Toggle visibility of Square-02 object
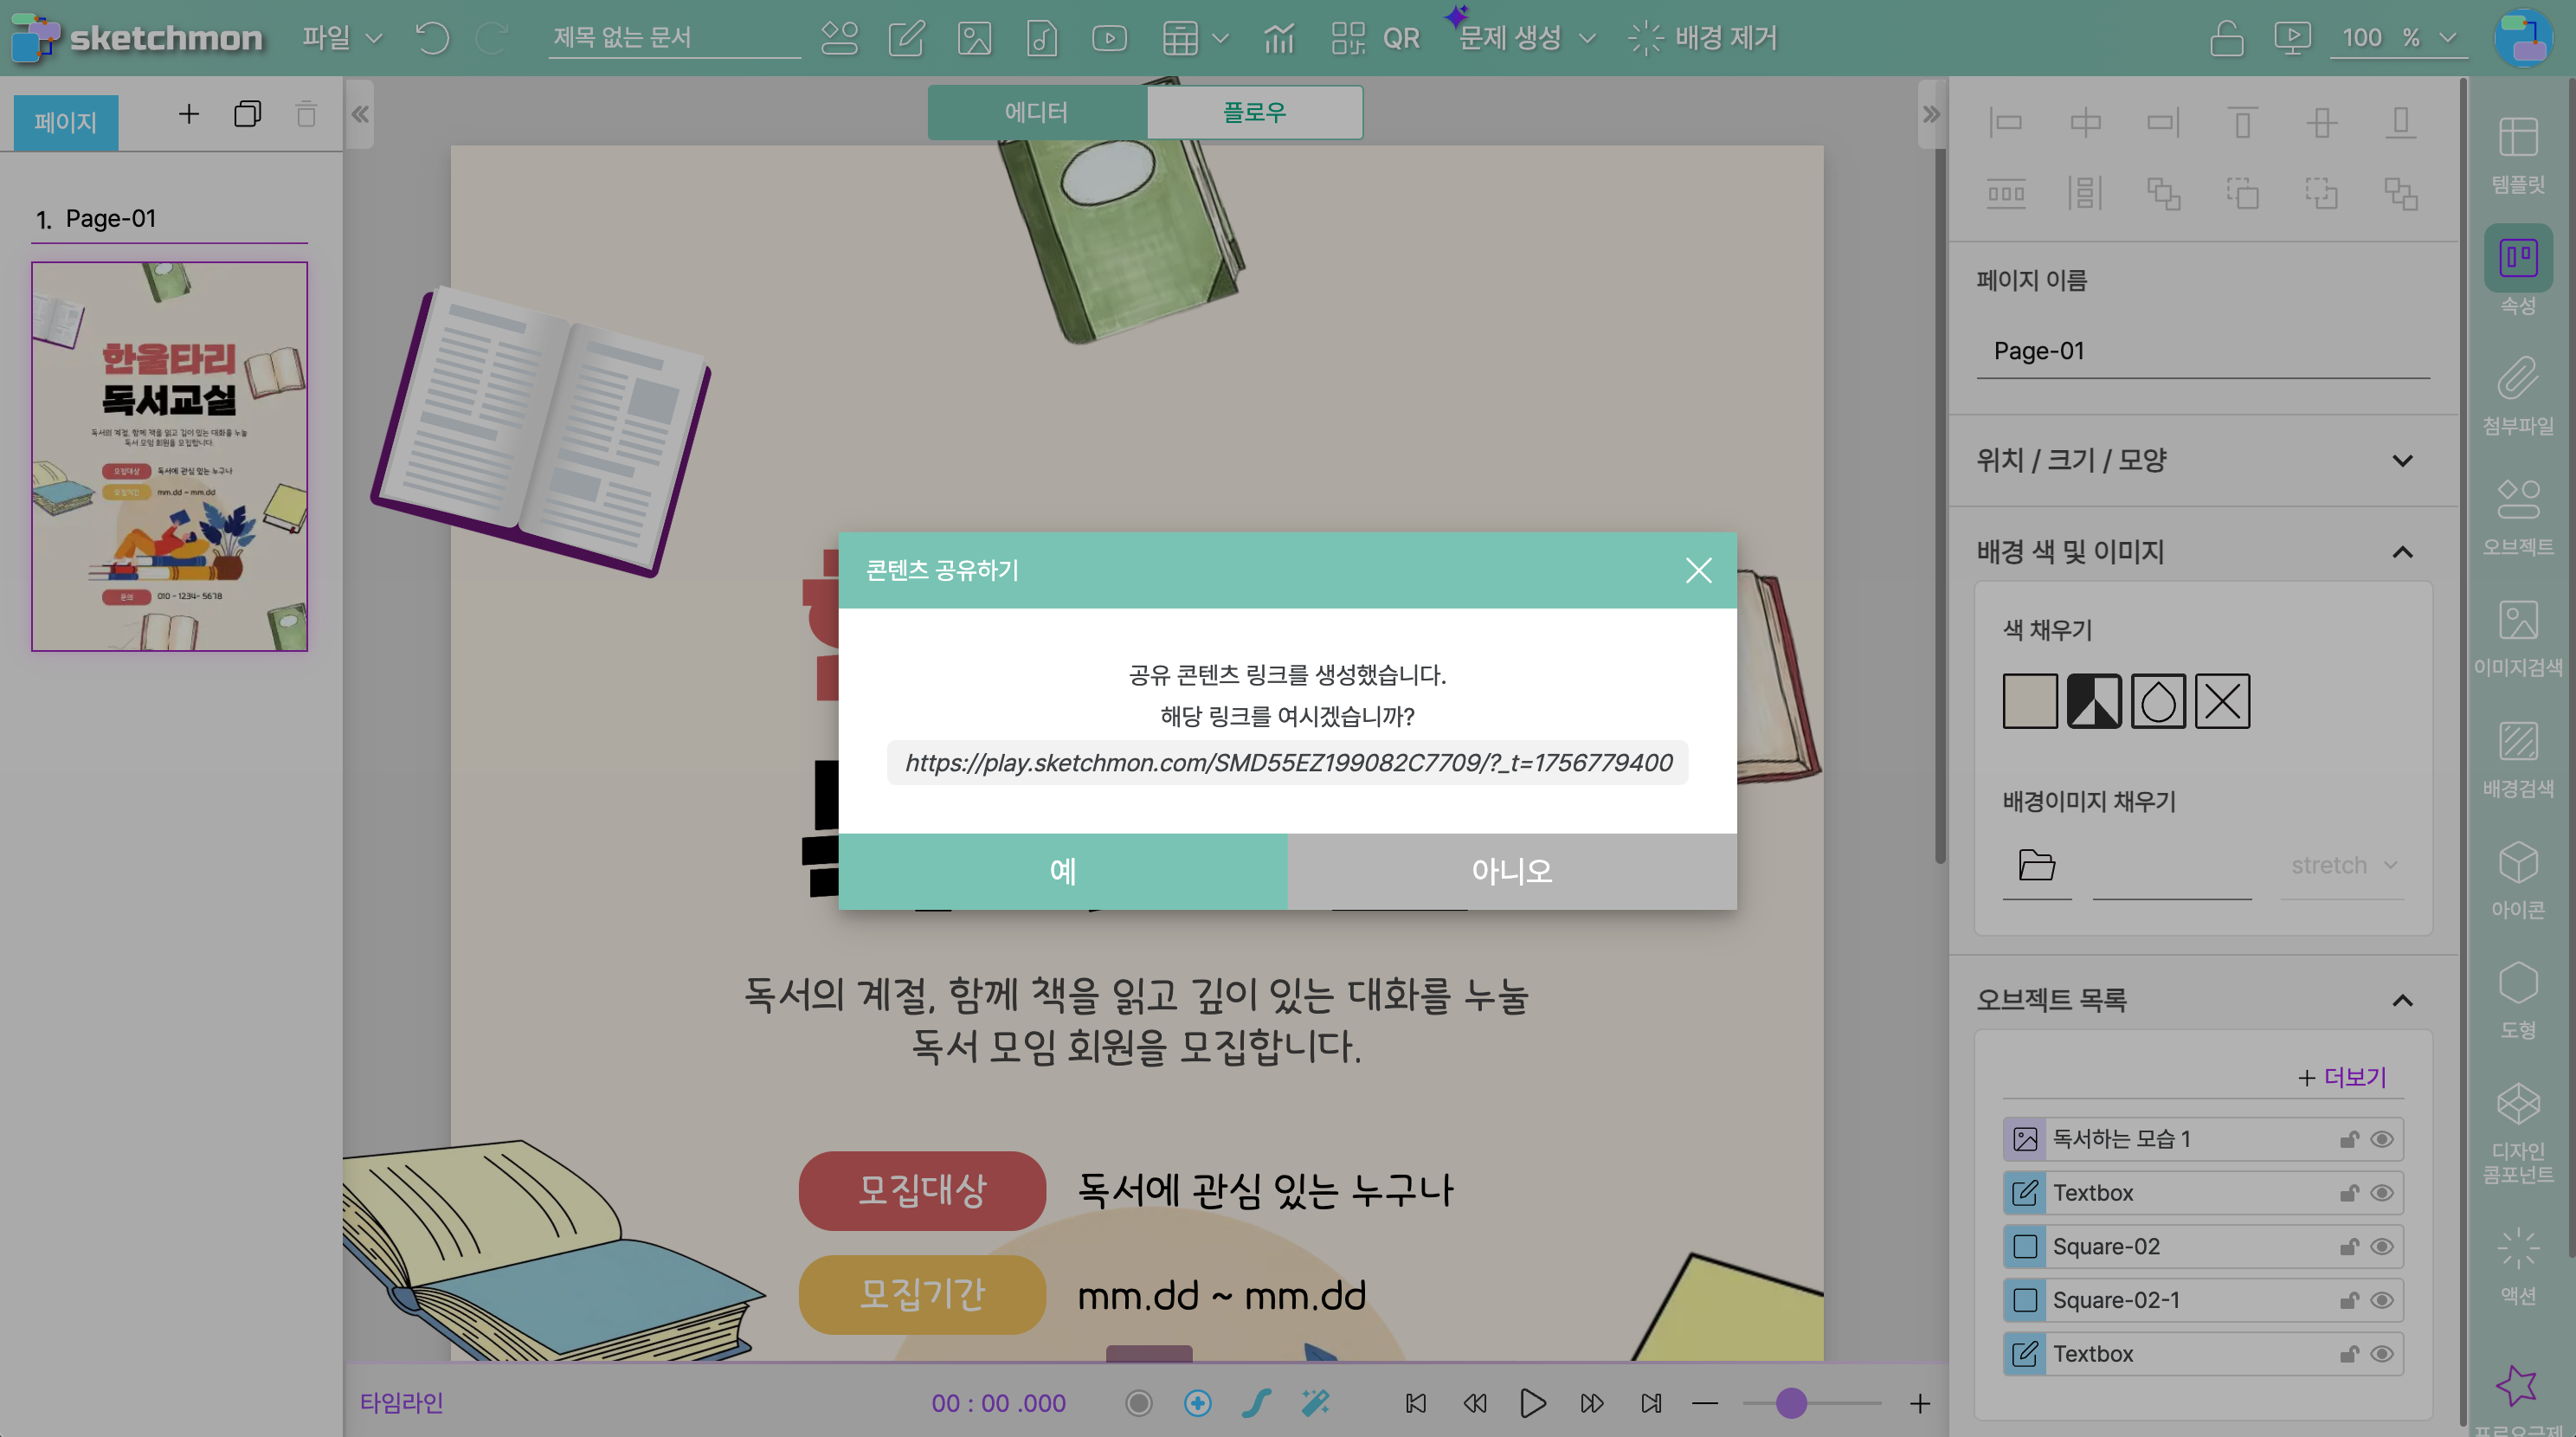Viewport: 2576px width, 1437px height. click(x=2382, y=1246)
